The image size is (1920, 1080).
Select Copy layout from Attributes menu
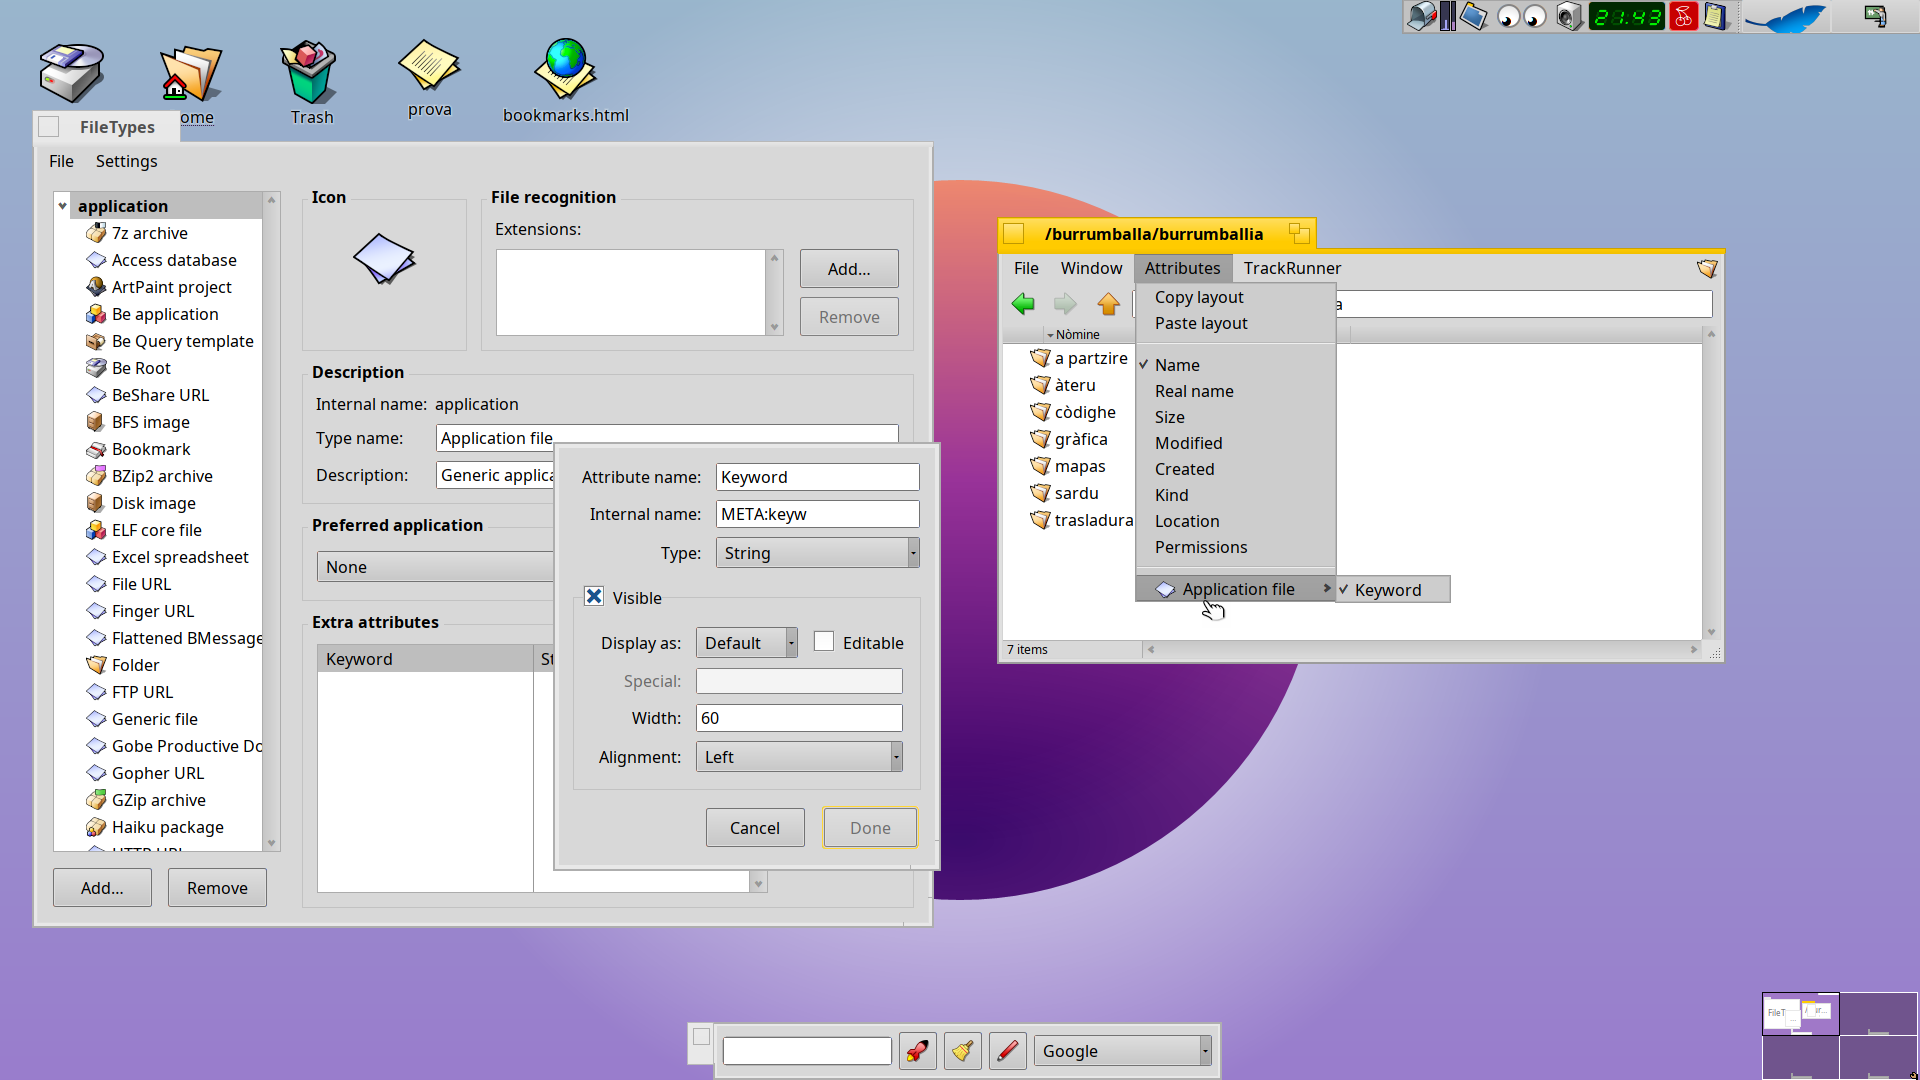[x=1198, y=297]
